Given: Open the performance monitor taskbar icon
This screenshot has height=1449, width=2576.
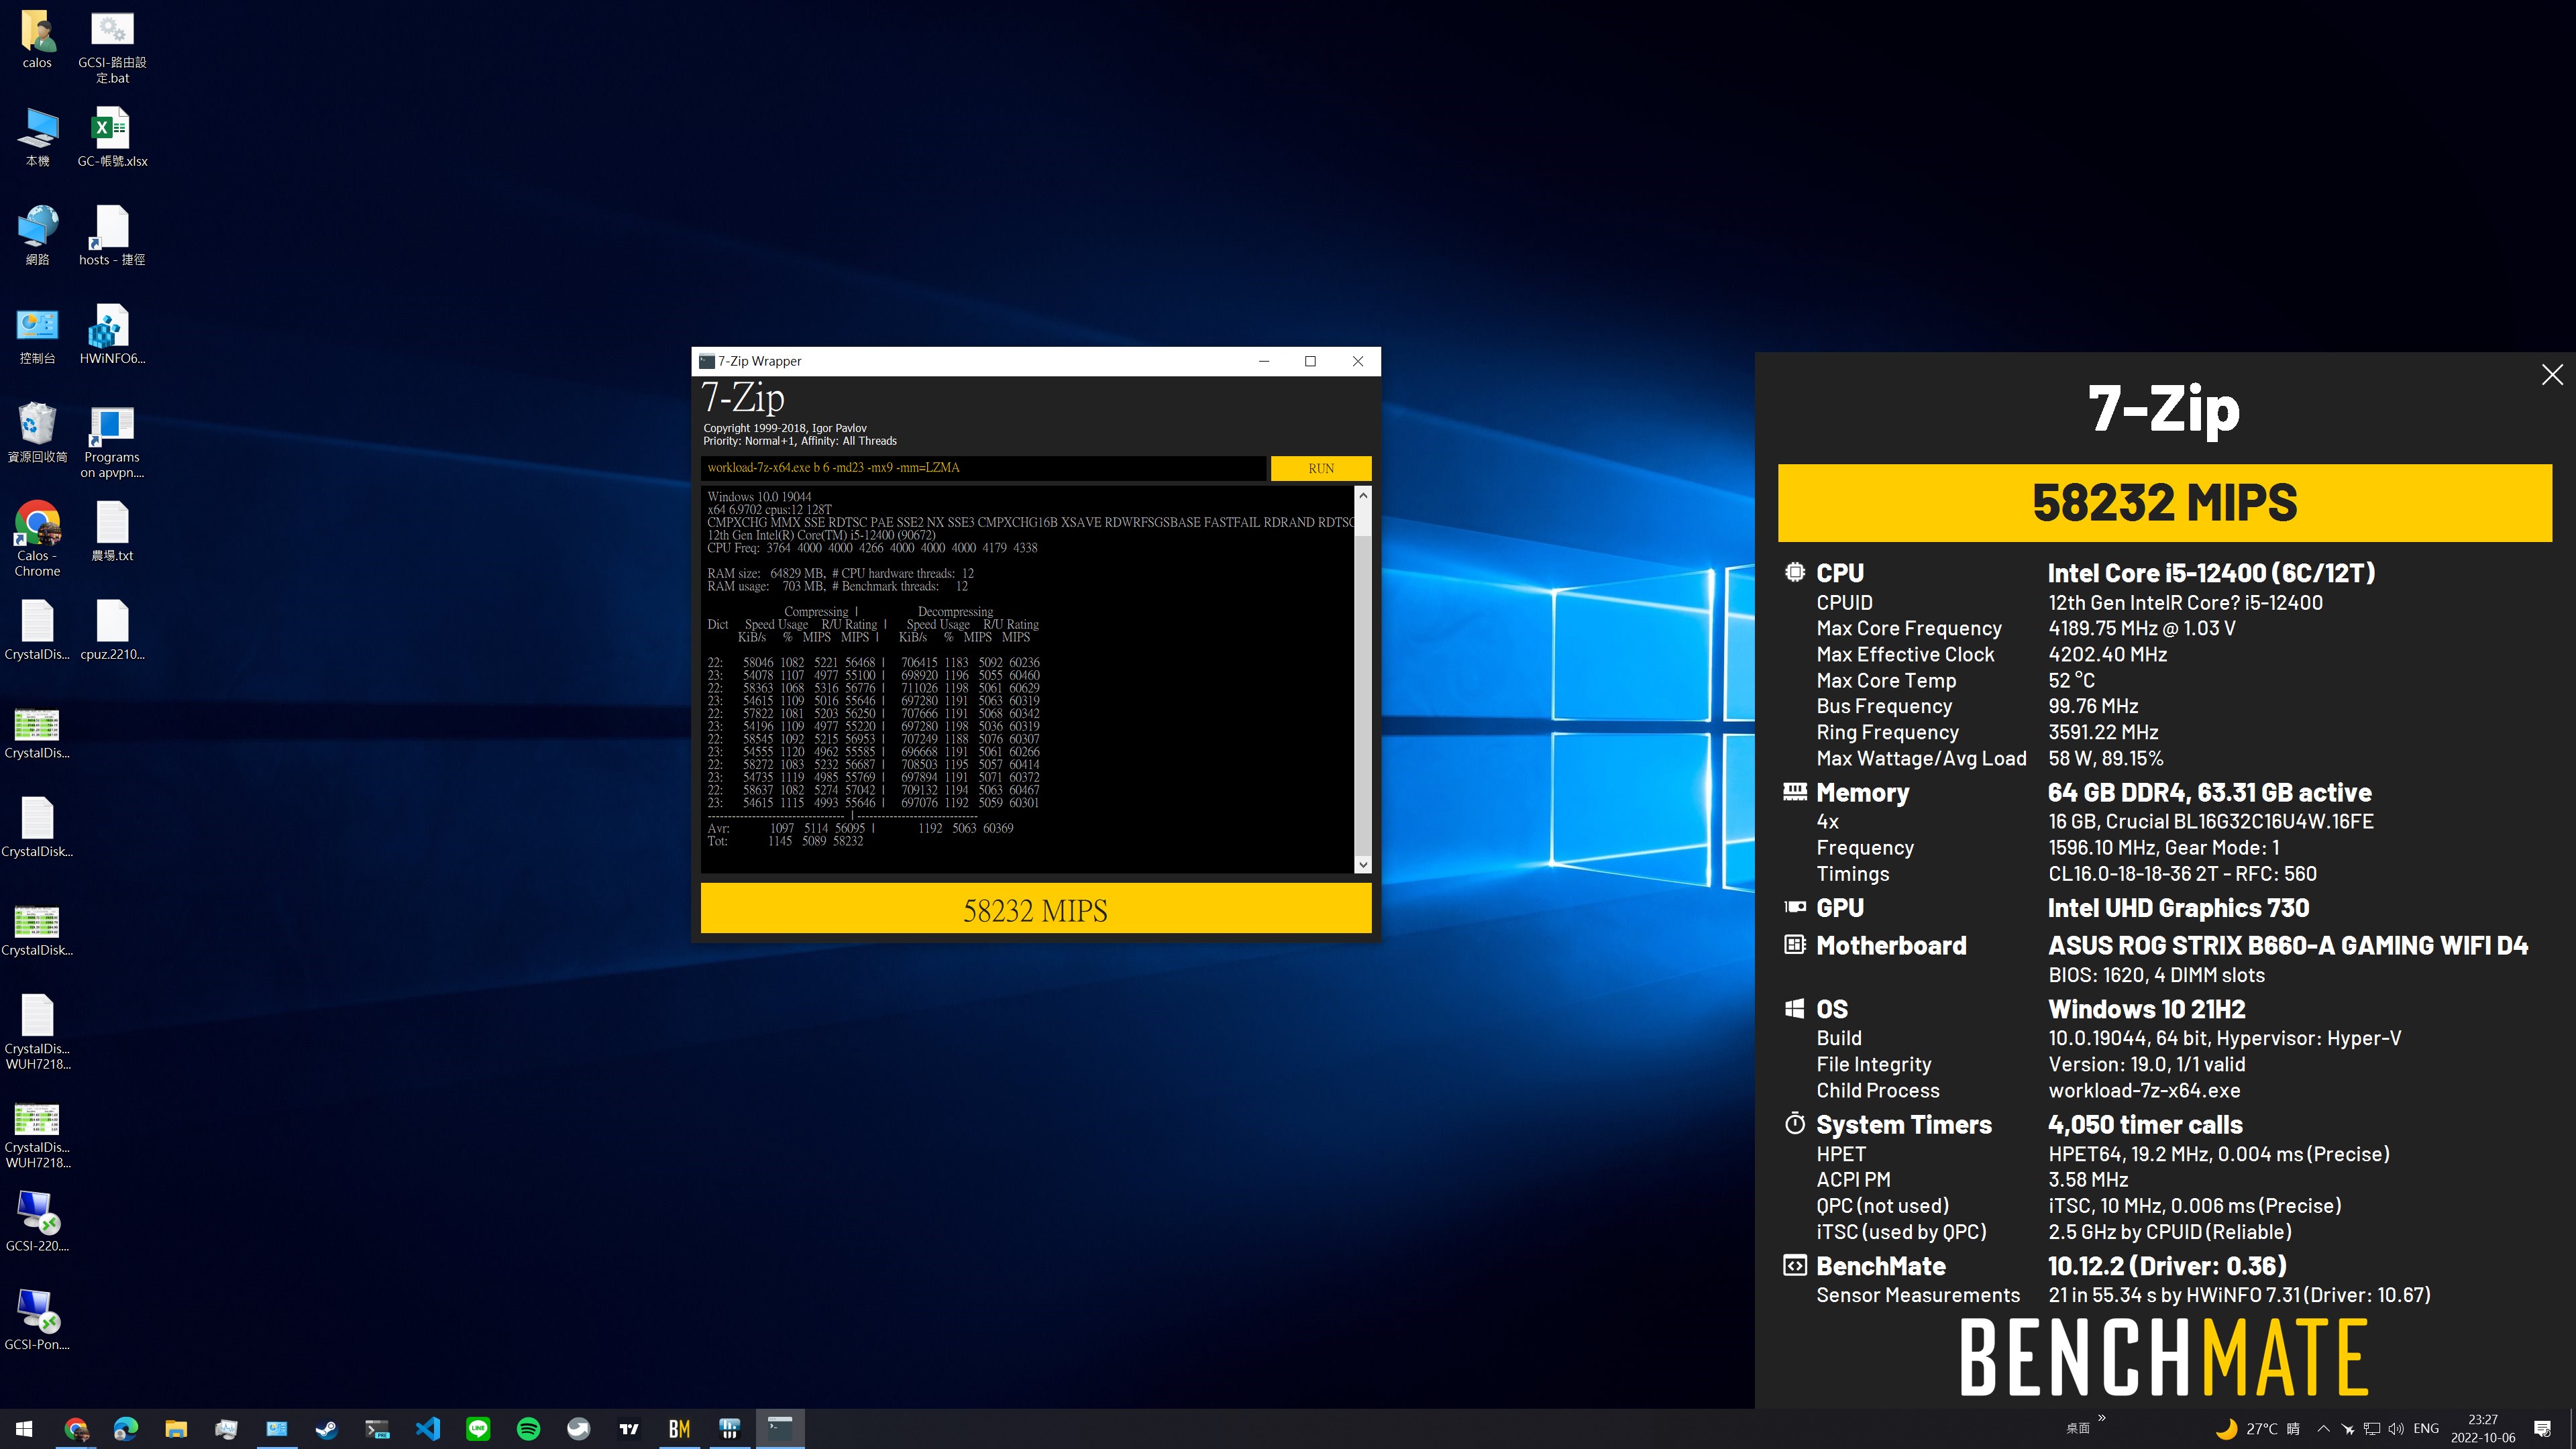Looking at the screenshot, I should click(226, 1428).
